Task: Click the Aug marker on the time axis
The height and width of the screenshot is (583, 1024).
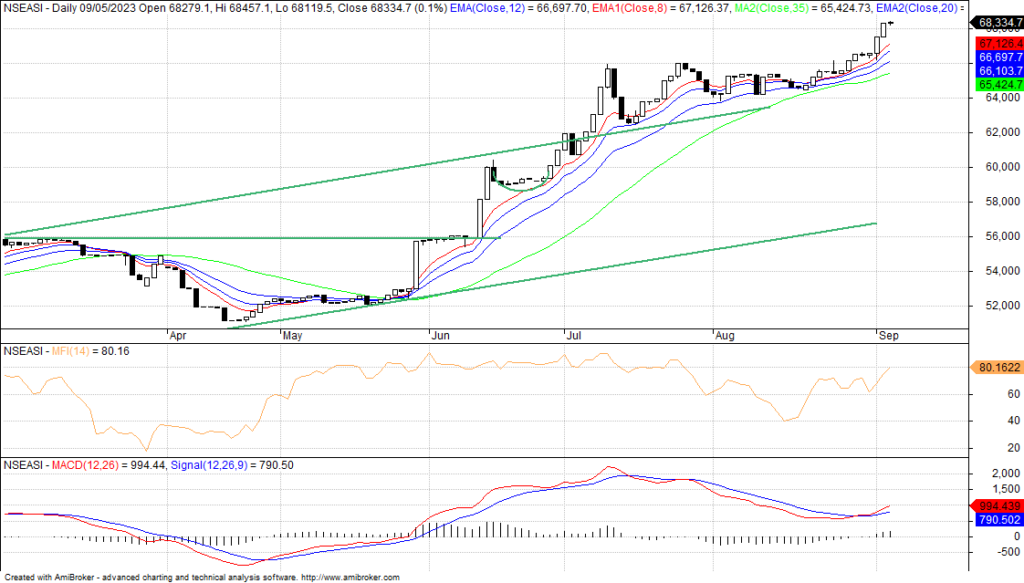Action: (x=726, y=337)
